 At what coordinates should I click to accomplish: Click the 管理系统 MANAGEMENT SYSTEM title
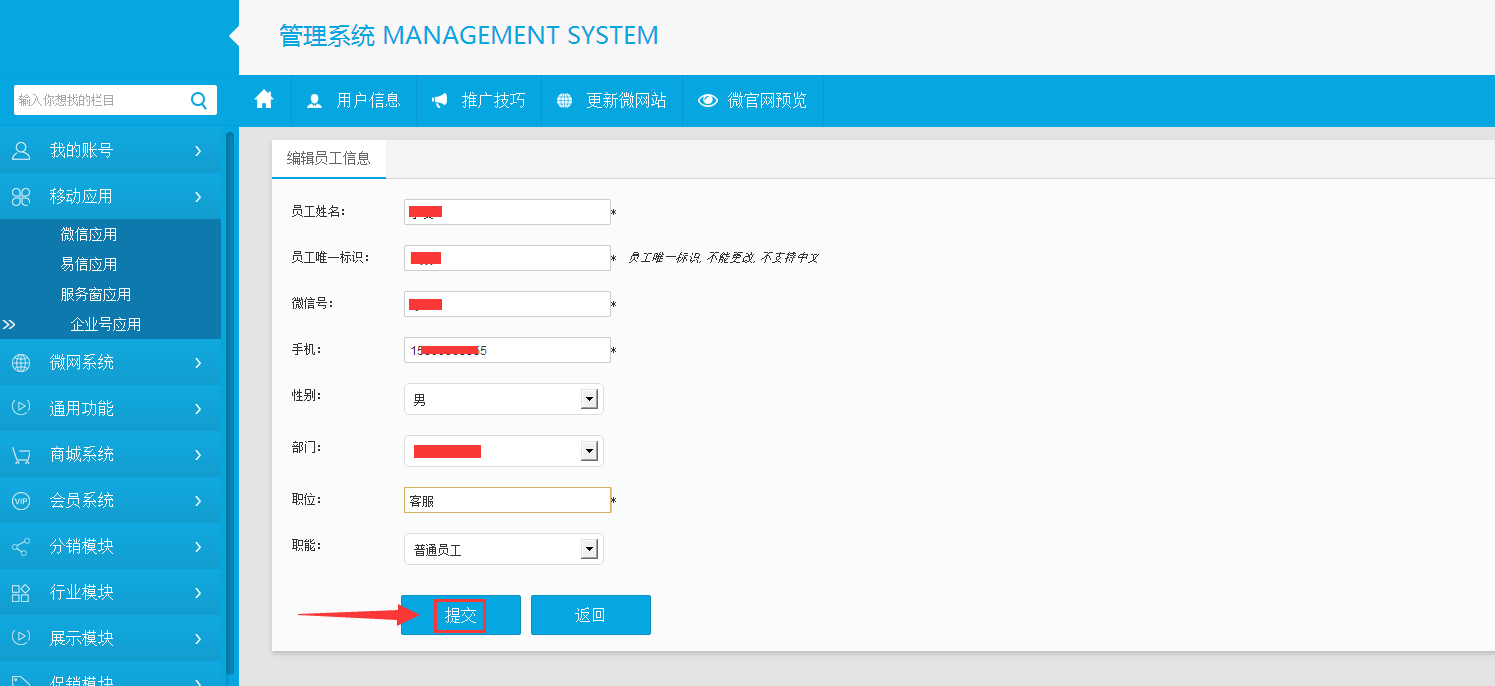point(469,36)
